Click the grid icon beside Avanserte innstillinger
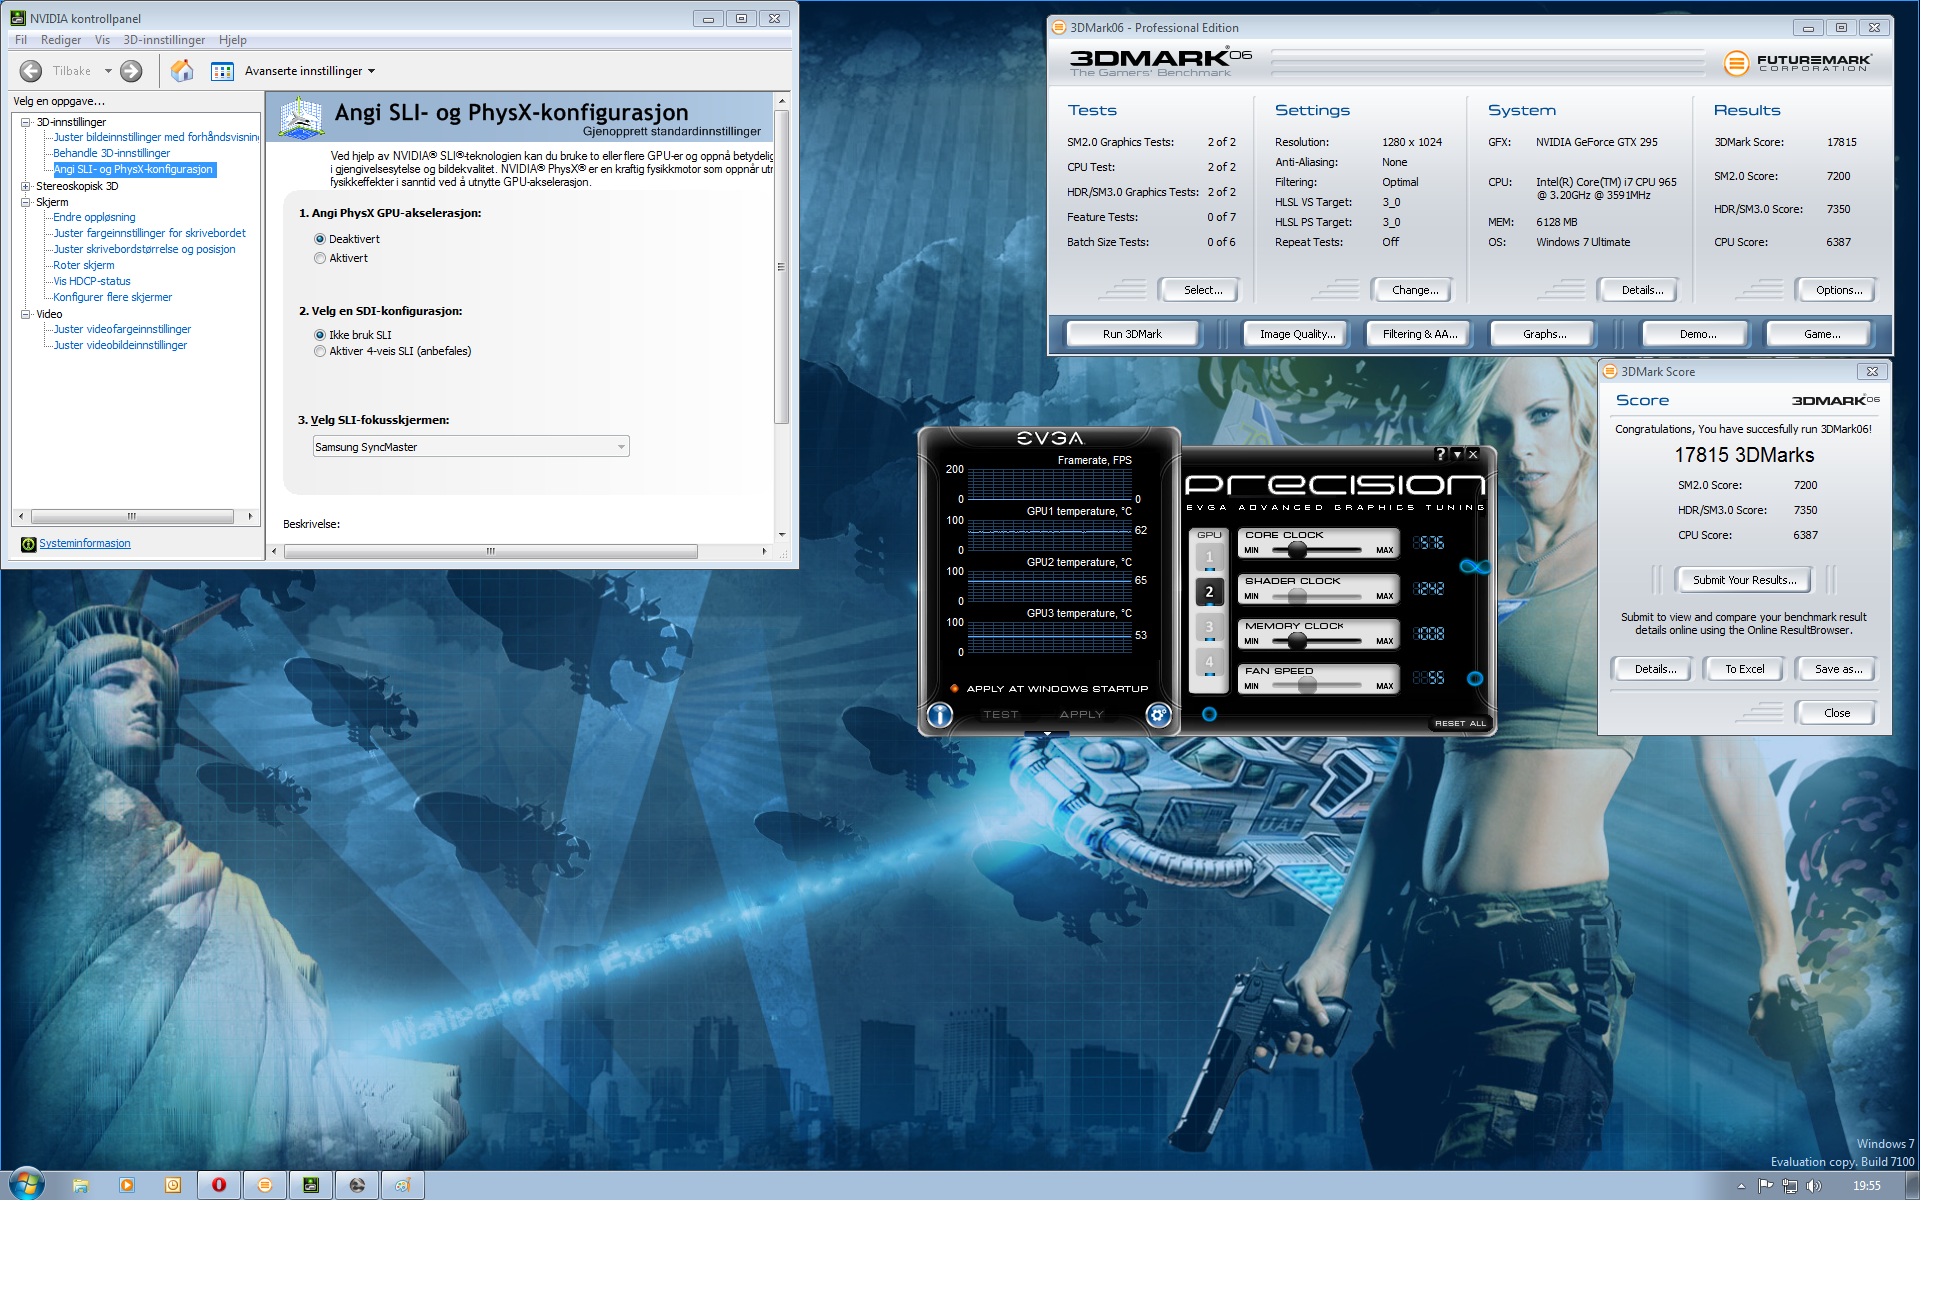1944x1296 pixels. (x=222, y=71)
